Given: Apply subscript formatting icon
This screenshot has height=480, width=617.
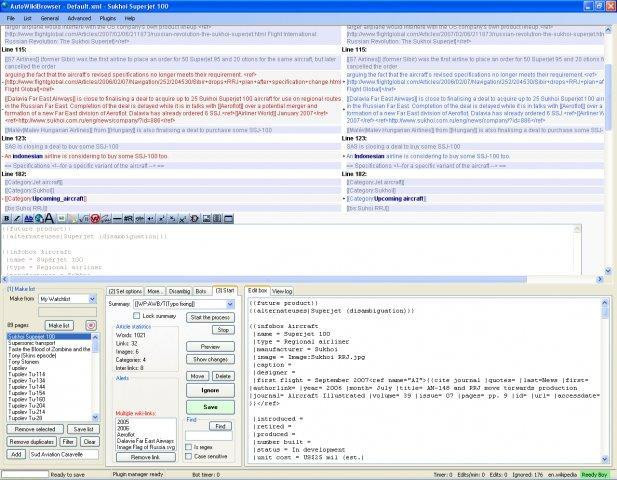Looking at the screenshot, I should coord(172,218).
